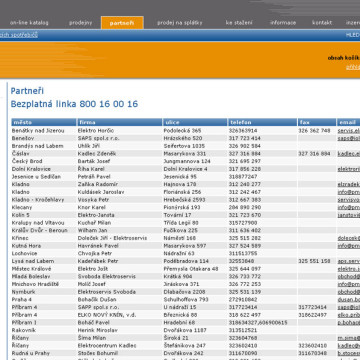
Task: Click firm Kadlec Zdeněk
Action: [x=97, y=154]
